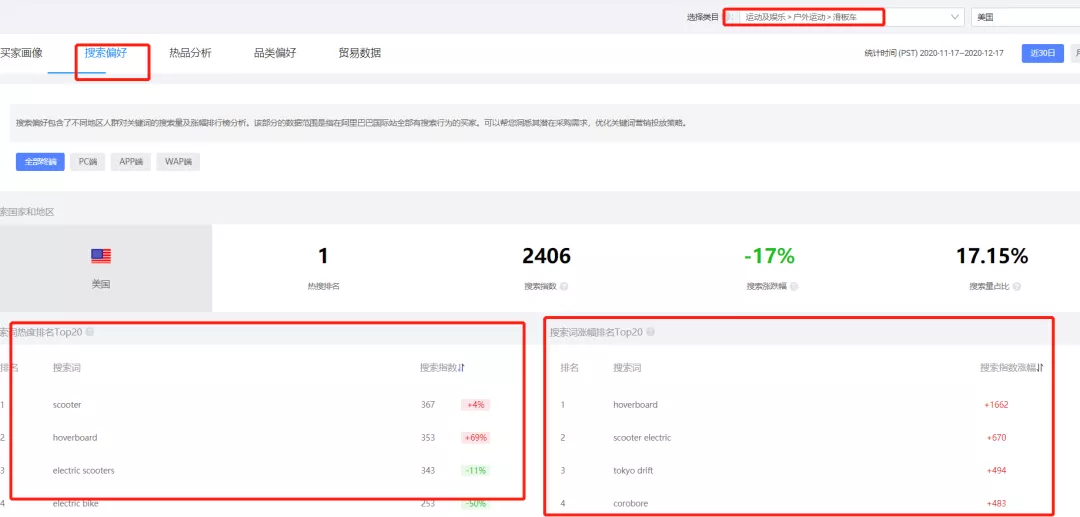This screenshot has height=517, width=1080.
Task: Open the 美国 country selector
Action: click(x=1026, y=17)
